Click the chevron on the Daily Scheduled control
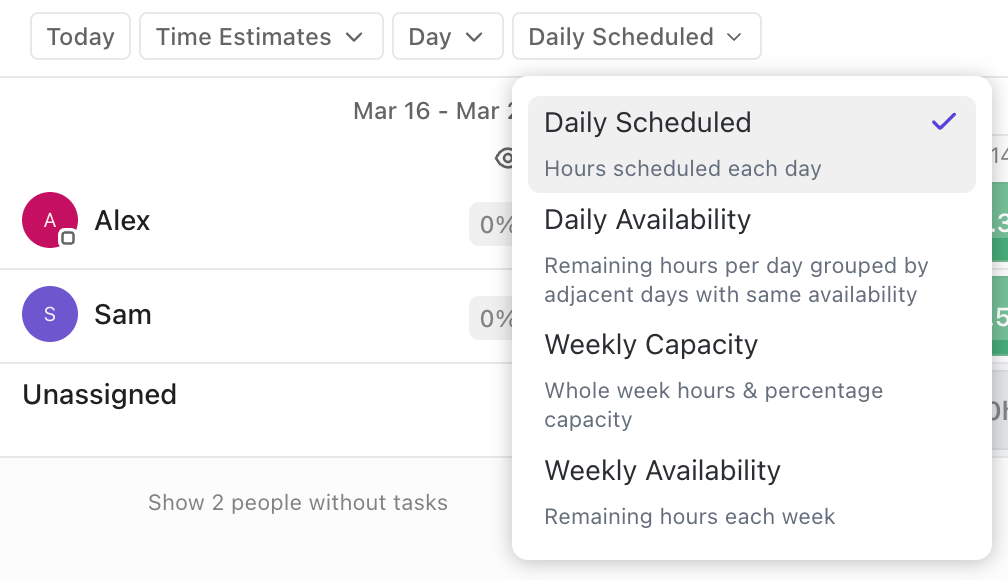Screen dimensions: 1008x580 pyautogui.click(x=733, y=36)
